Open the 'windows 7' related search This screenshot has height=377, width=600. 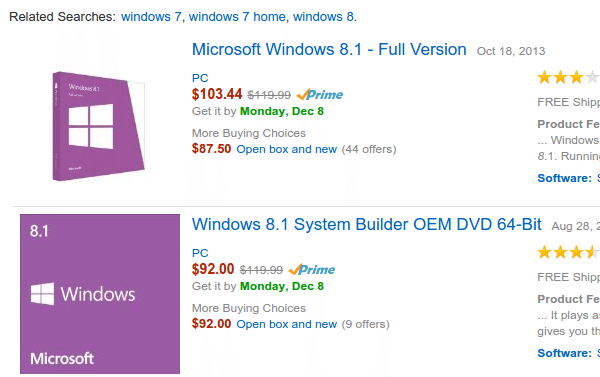click(151, 17)
